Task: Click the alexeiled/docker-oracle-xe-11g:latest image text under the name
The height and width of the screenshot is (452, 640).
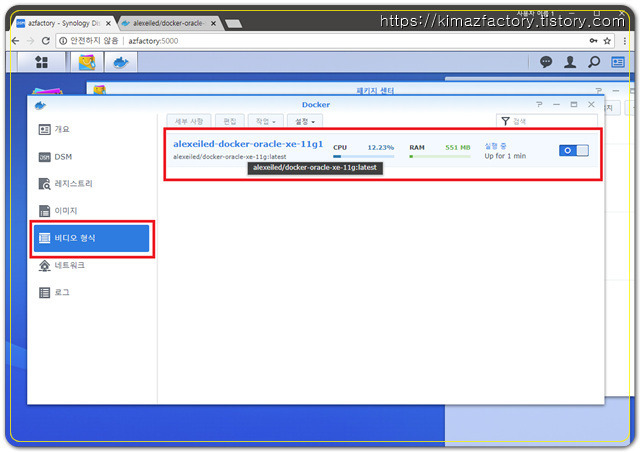Action: (x=229, y=157)
